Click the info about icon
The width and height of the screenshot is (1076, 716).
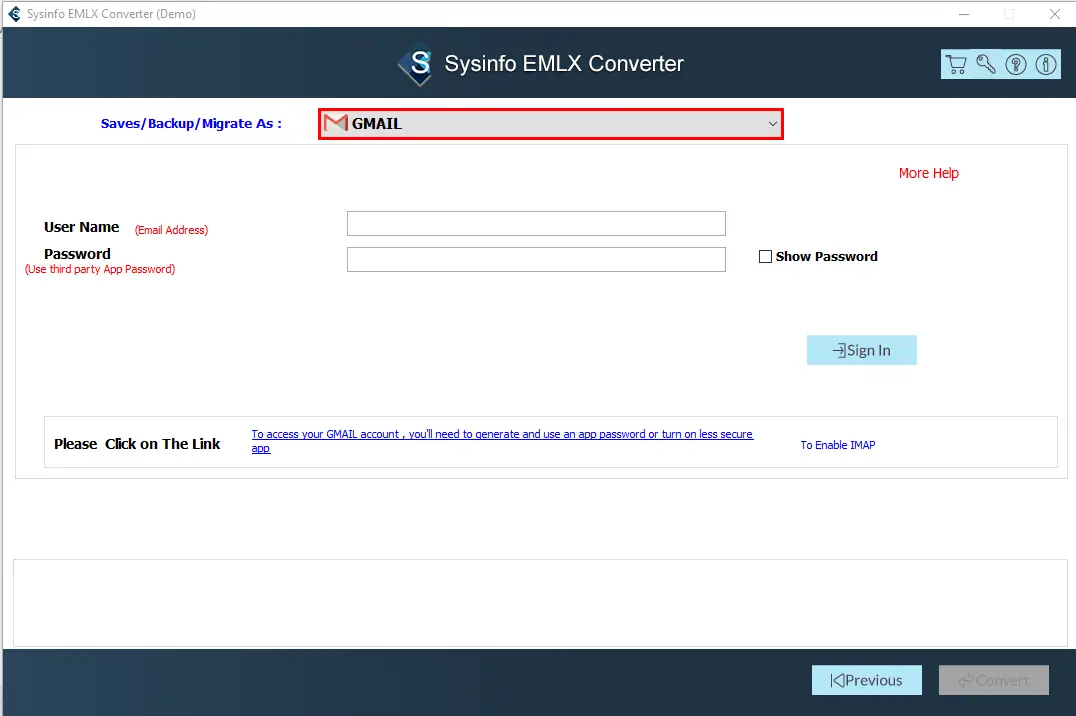pos(1046,65)
